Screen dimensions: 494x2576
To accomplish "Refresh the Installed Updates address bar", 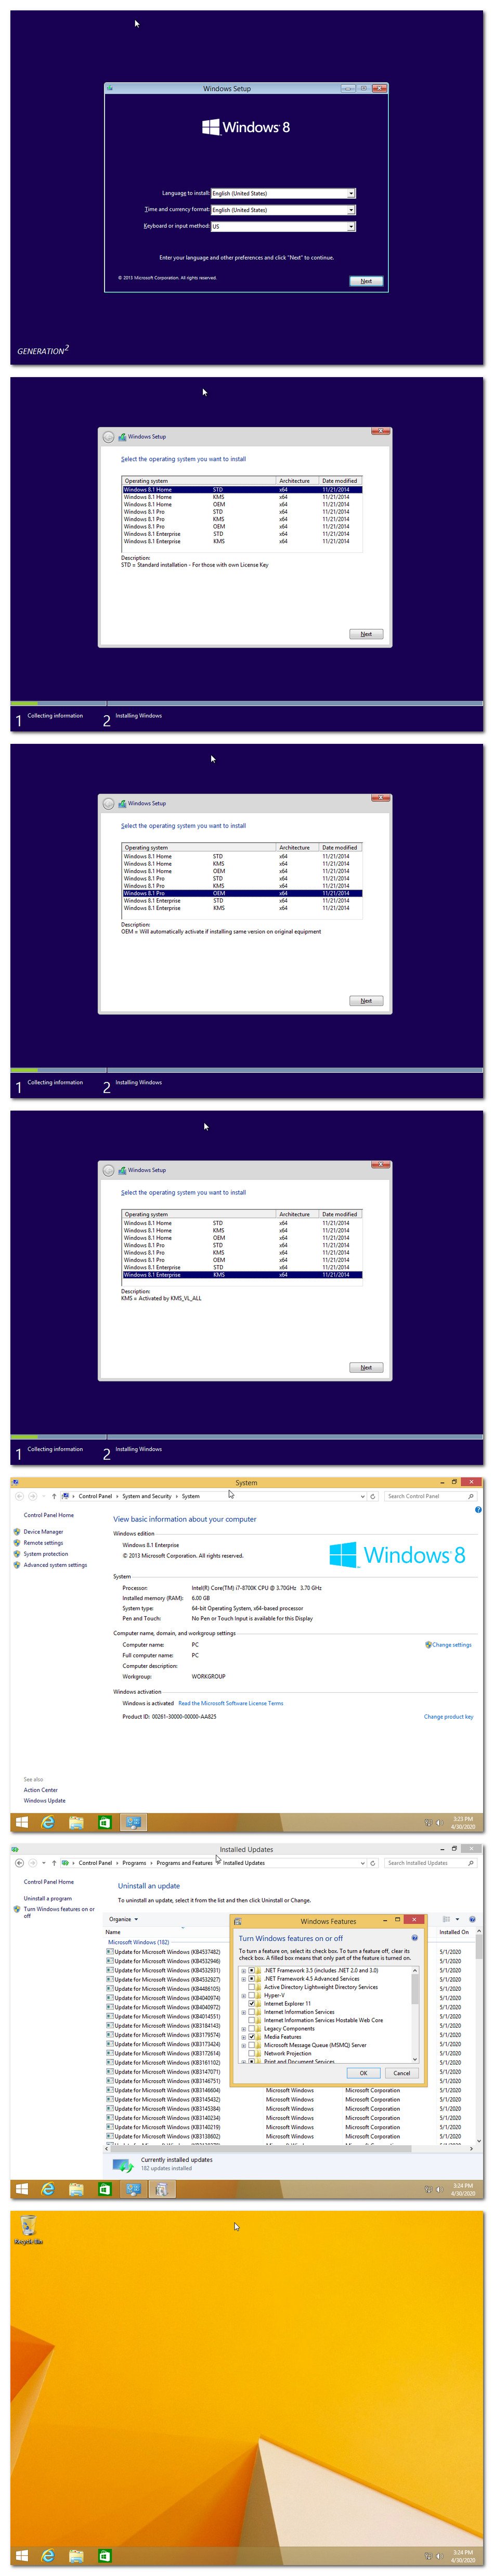I will (x=373, y=1863).
